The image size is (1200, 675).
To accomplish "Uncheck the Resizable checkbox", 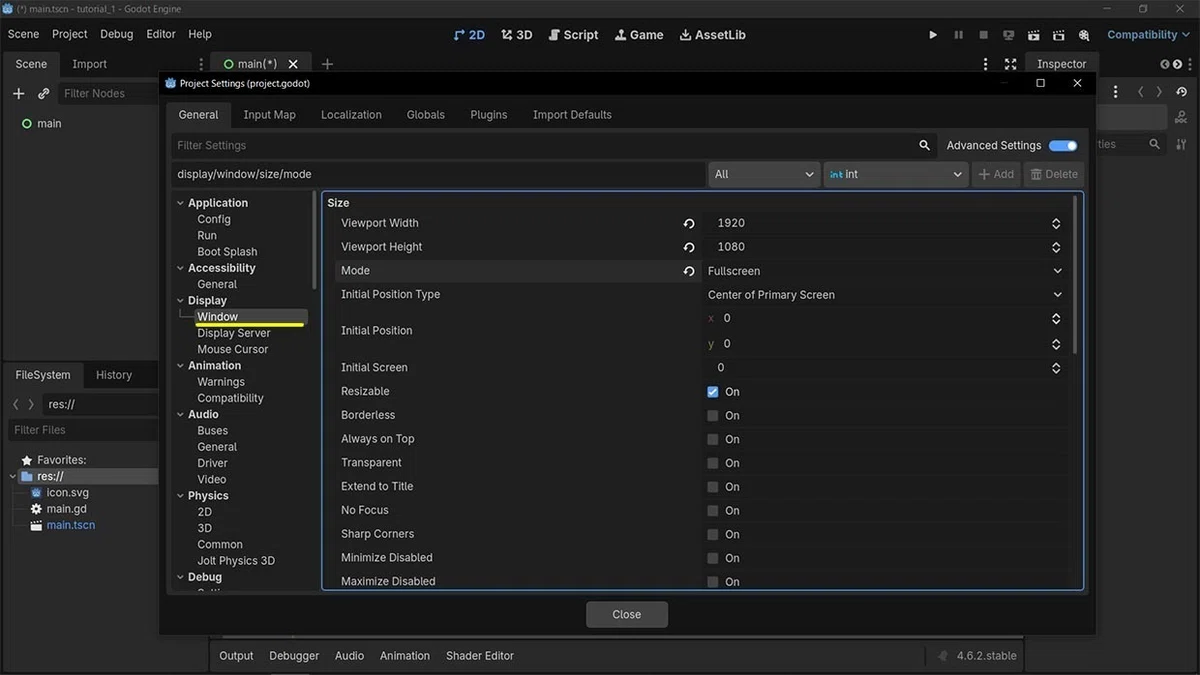I will 713,392.
